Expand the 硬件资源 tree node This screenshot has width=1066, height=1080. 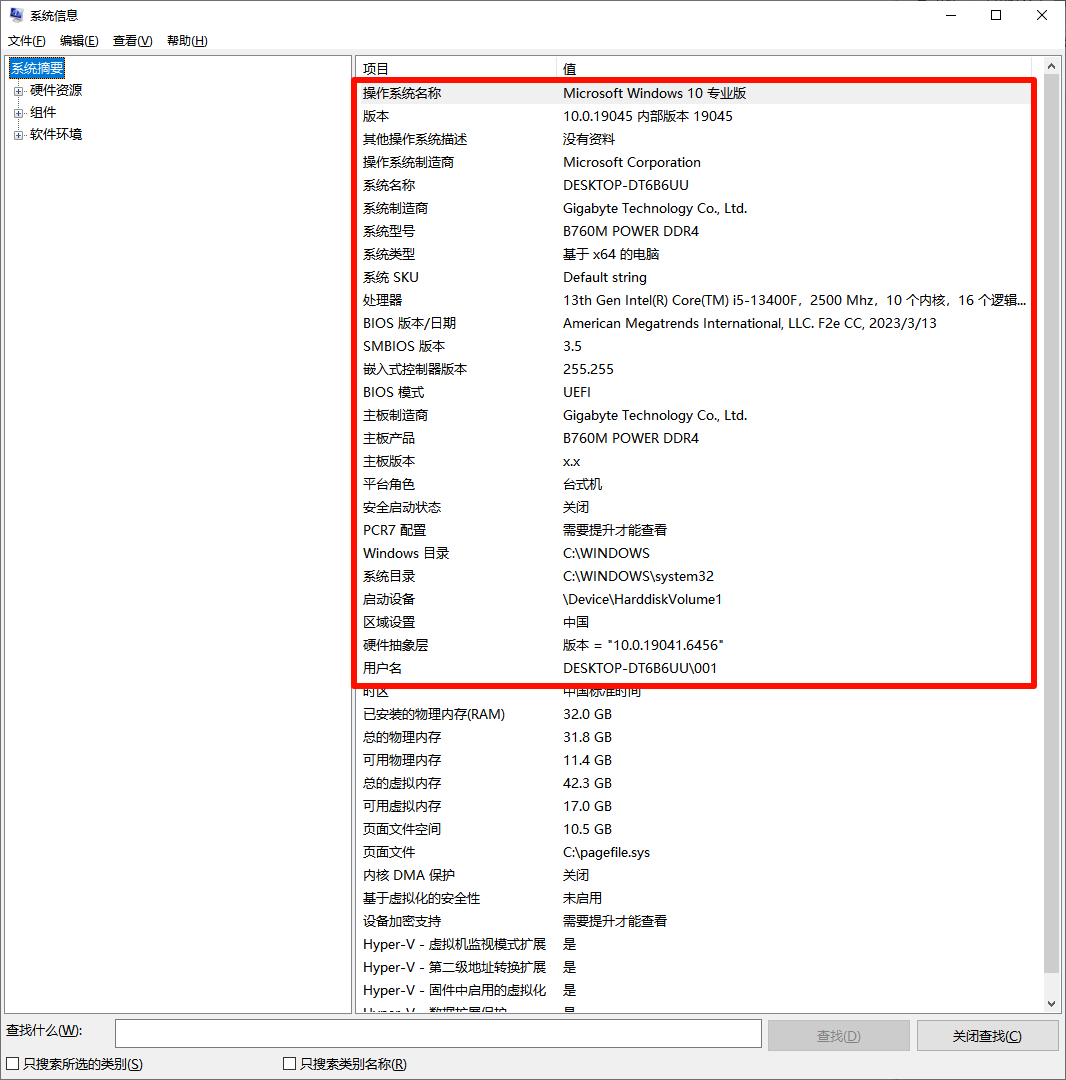click(18, 91)
